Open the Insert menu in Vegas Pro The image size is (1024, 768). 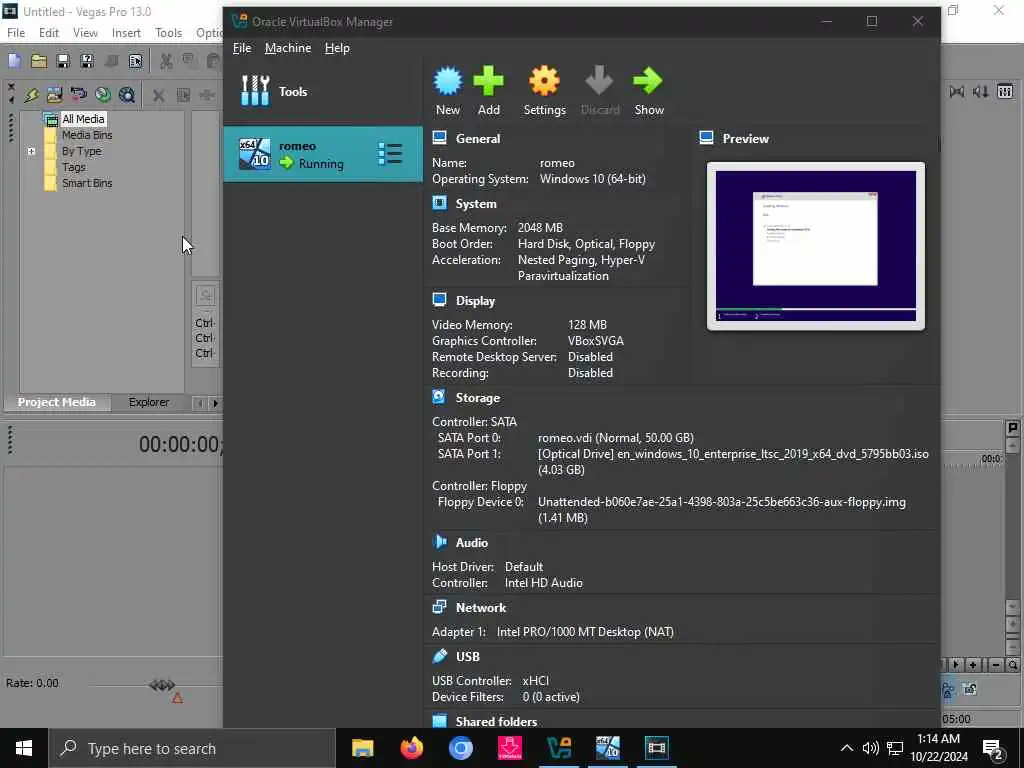tap(126, 33)
